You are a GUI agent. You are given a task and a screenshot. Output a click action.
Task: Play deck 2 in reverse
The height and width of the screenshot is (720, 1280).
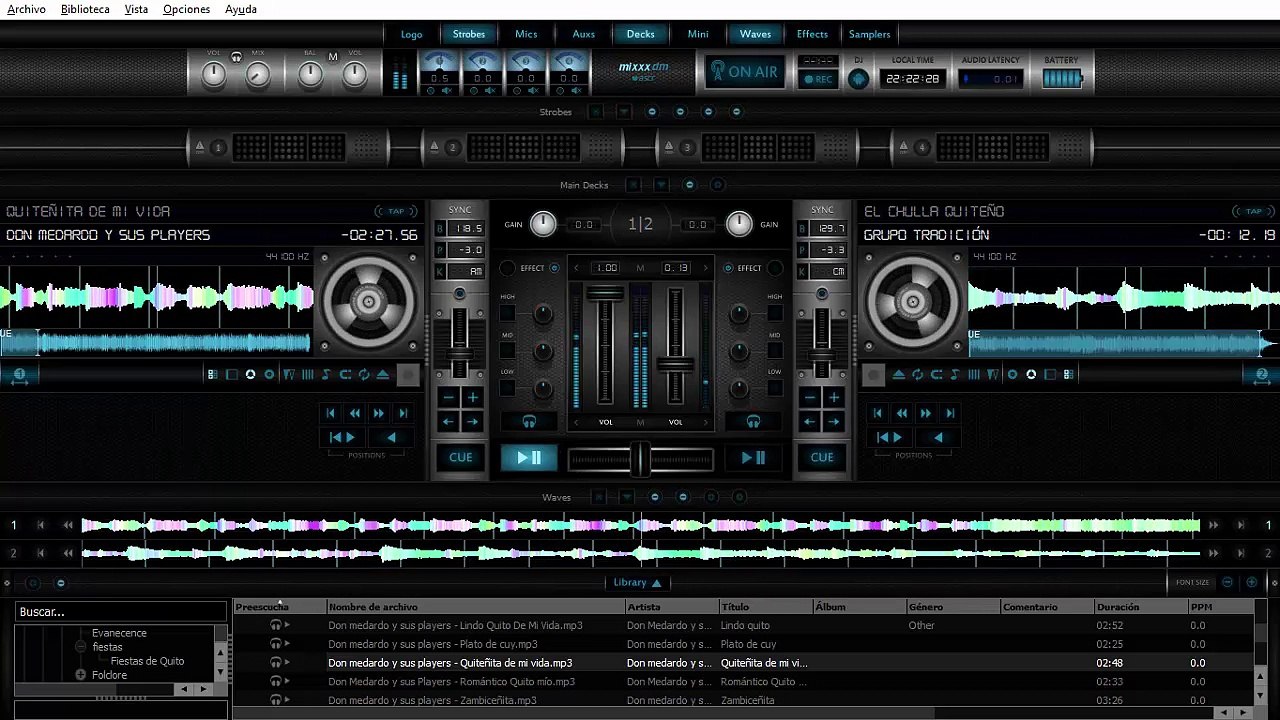pyautogui.click(x=938, y=437)
